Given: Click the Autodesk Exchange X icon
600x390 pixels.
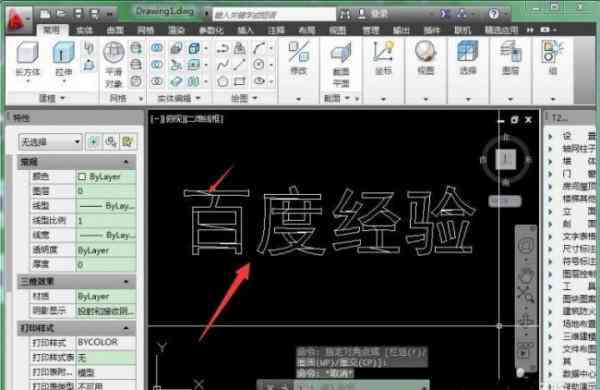Looking at the screenshot, I should [x=444, y=14].
